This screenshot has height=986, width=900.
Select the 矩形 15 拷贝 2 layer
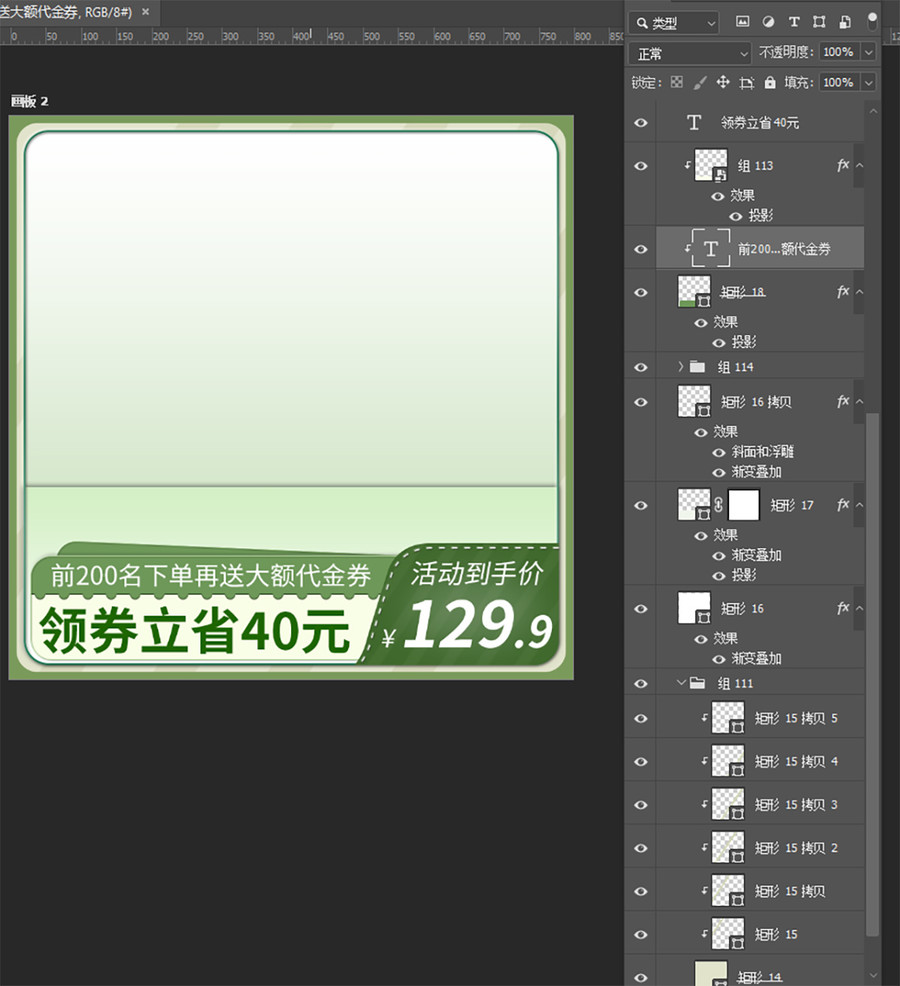pos(759,848)
